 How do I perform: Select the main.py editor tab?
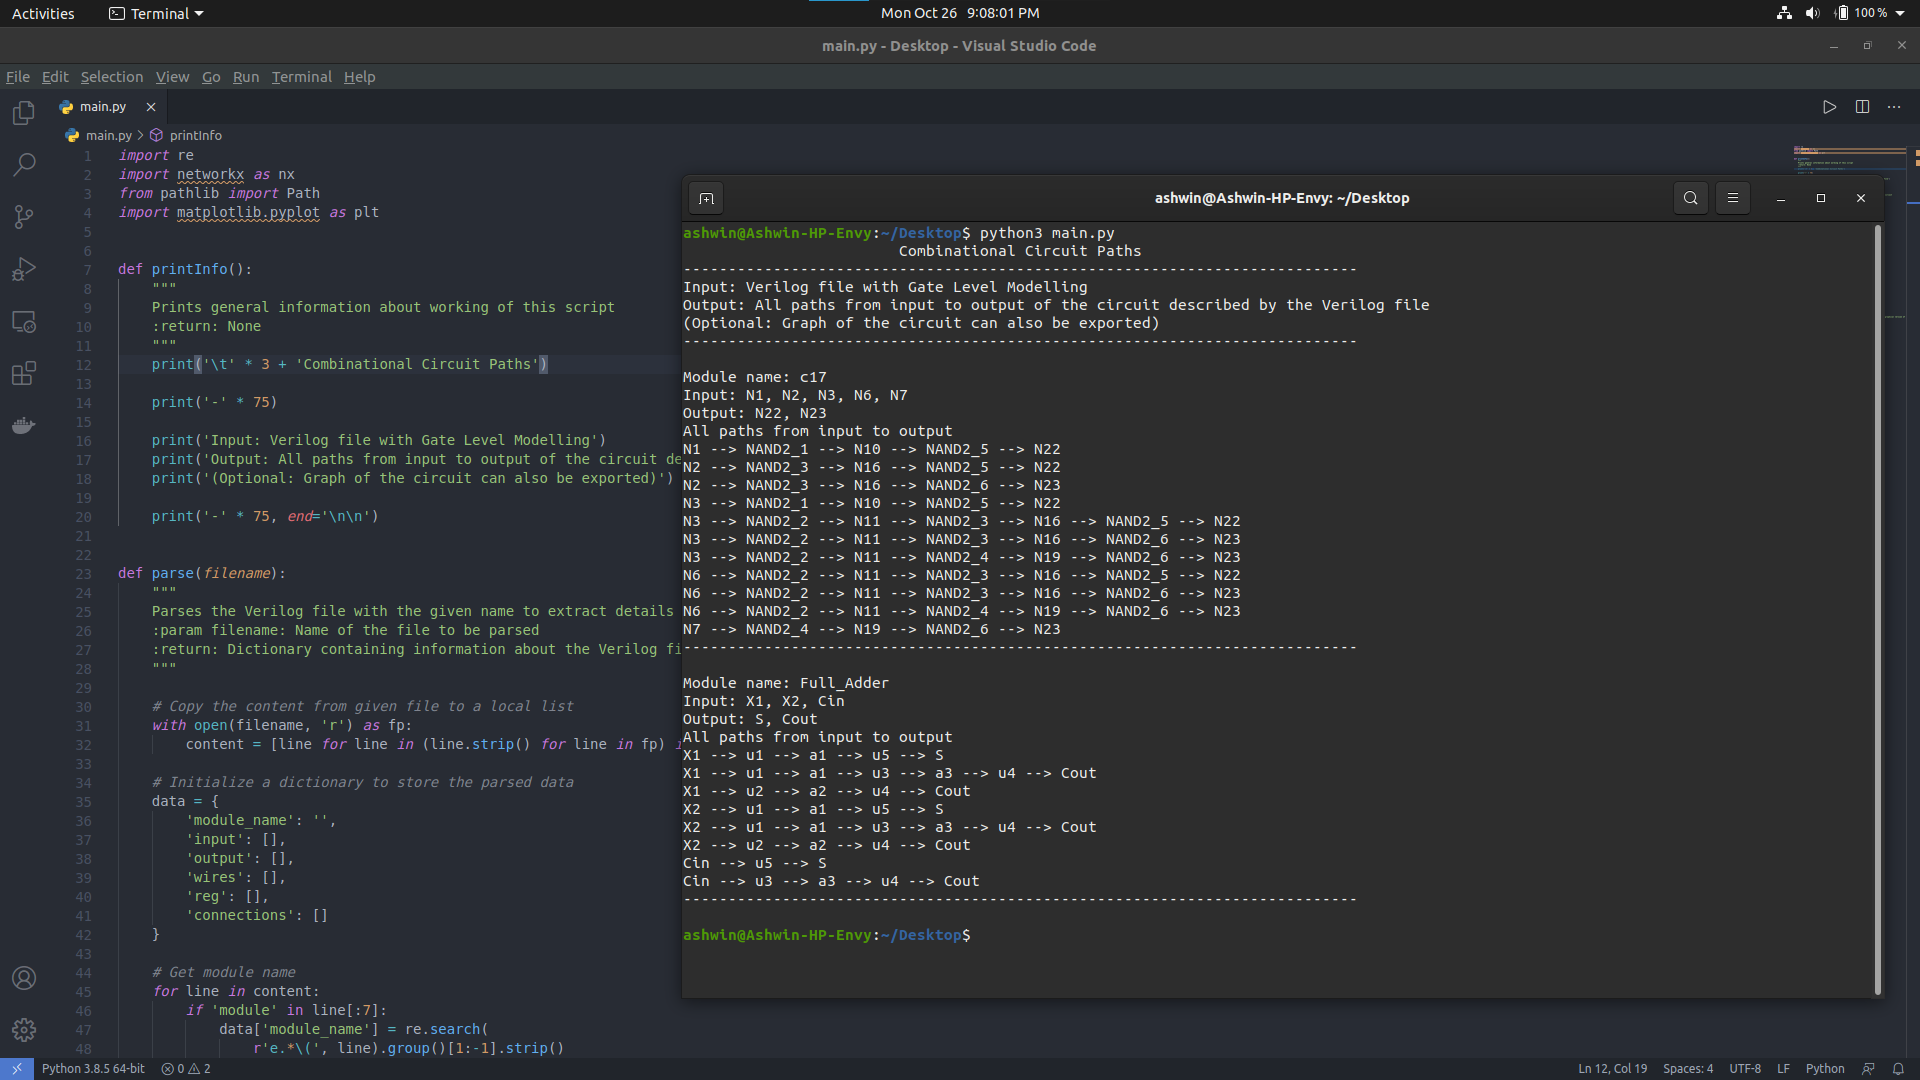(x=102, y=107)
